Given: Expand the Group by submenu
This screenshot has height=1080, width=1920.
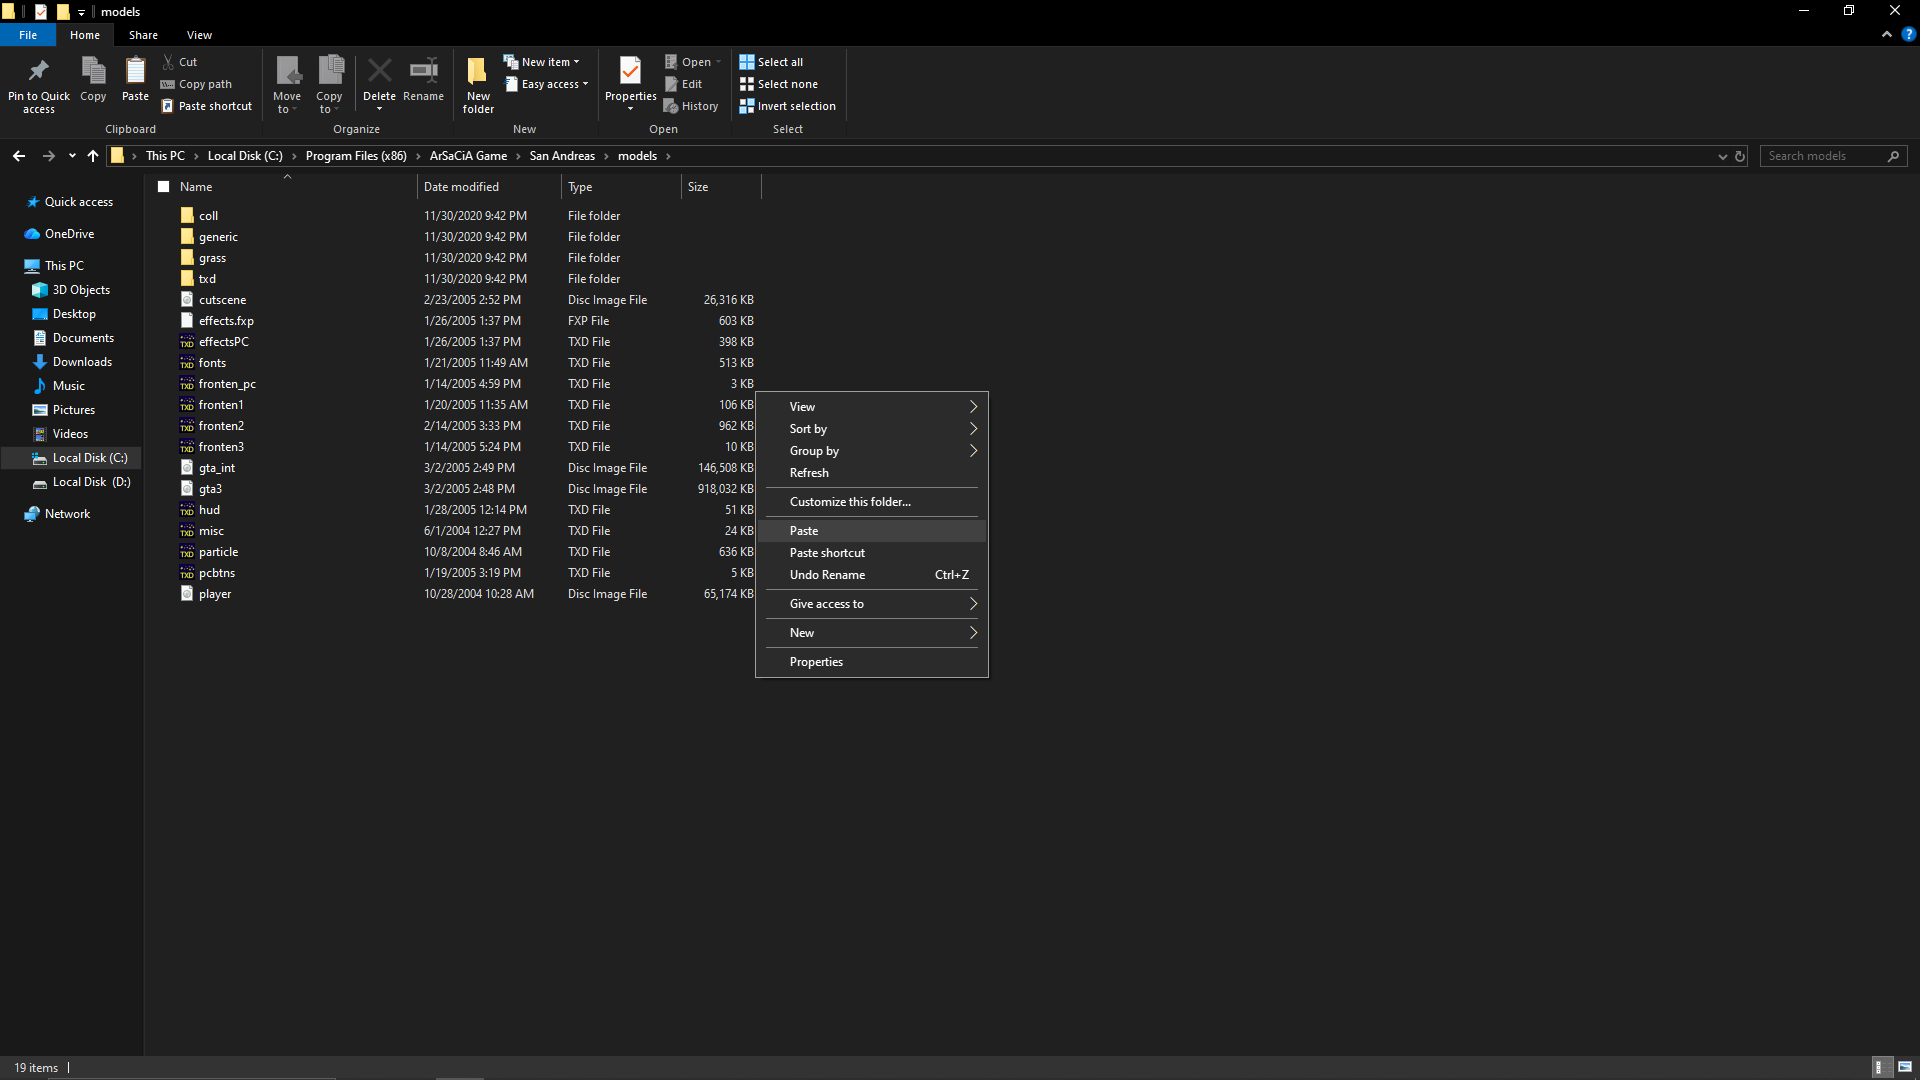Looking at the screenshot, I should click(x=872, y=451).
